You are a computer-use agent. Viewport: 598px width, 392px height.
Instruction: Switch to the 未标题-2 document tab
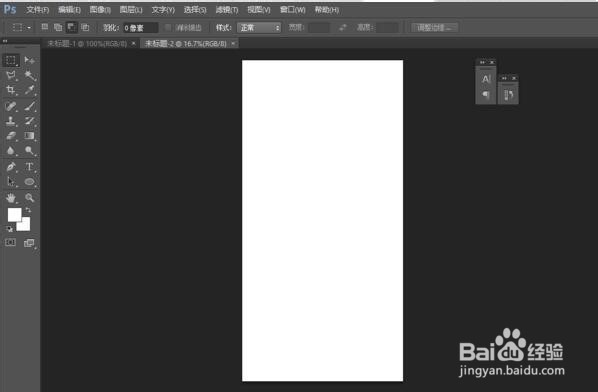point(186,44)
